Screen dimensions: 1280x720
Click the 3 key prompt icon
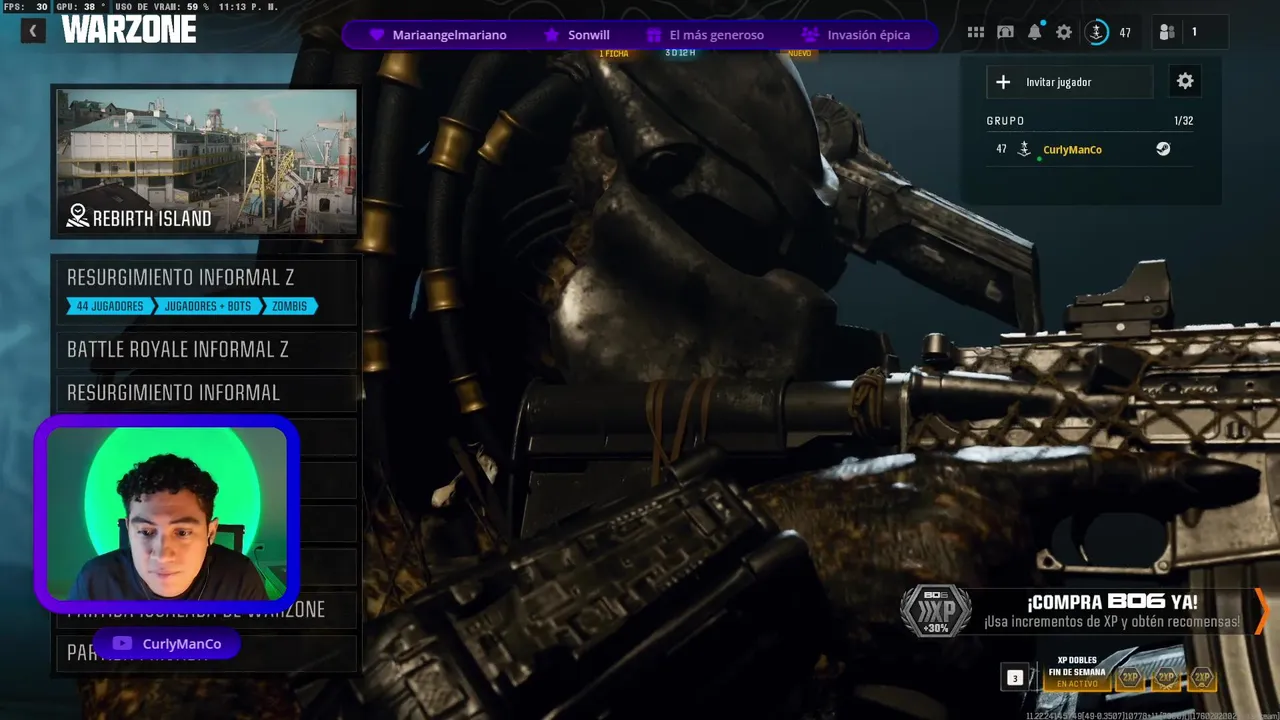(x=1014, y=678)
